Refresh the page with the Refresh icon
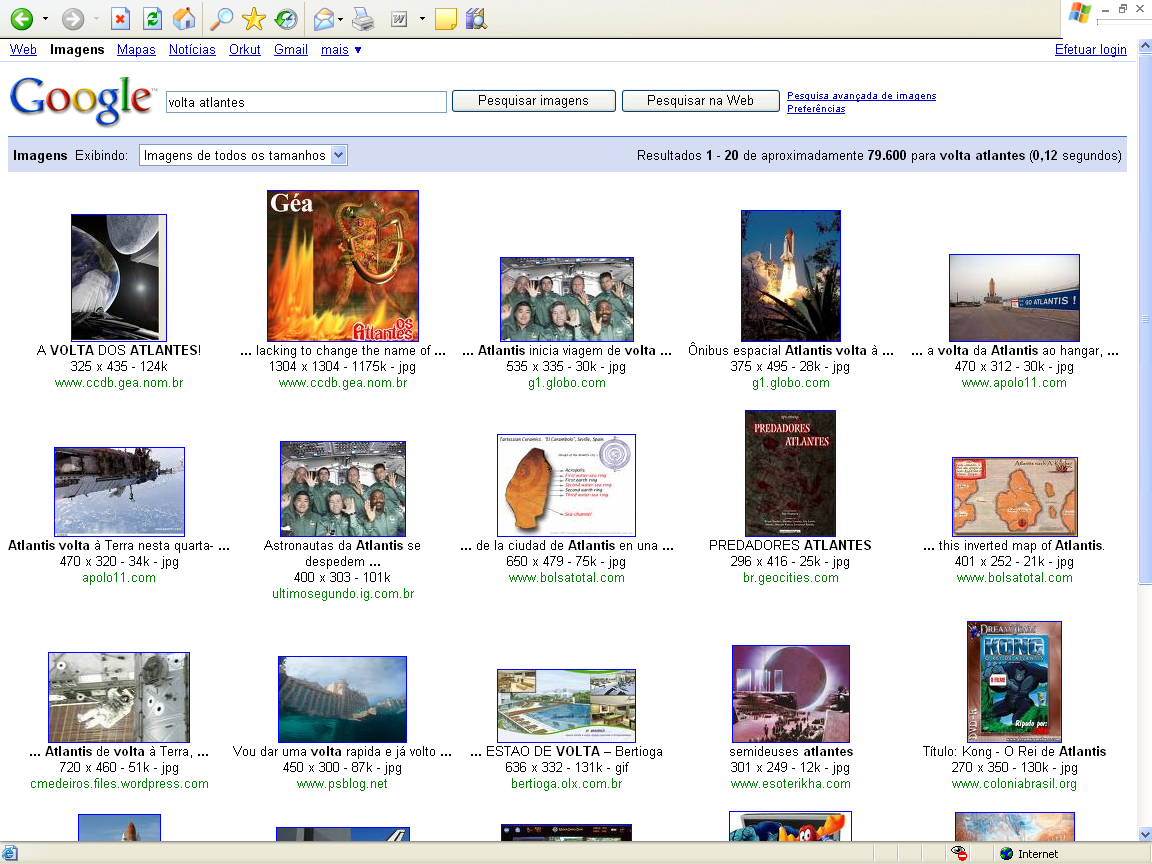 click(152, 19)
